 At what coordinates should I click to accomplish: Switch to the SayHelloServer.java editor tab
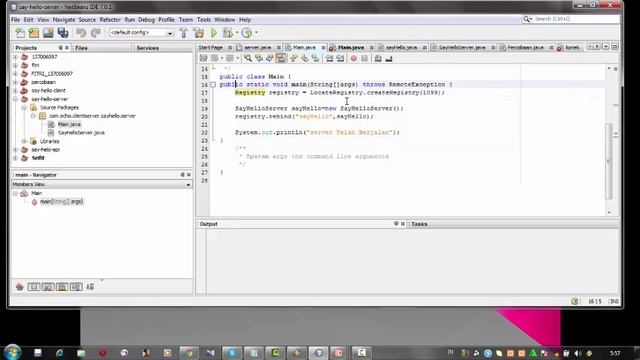click(462, 48)
